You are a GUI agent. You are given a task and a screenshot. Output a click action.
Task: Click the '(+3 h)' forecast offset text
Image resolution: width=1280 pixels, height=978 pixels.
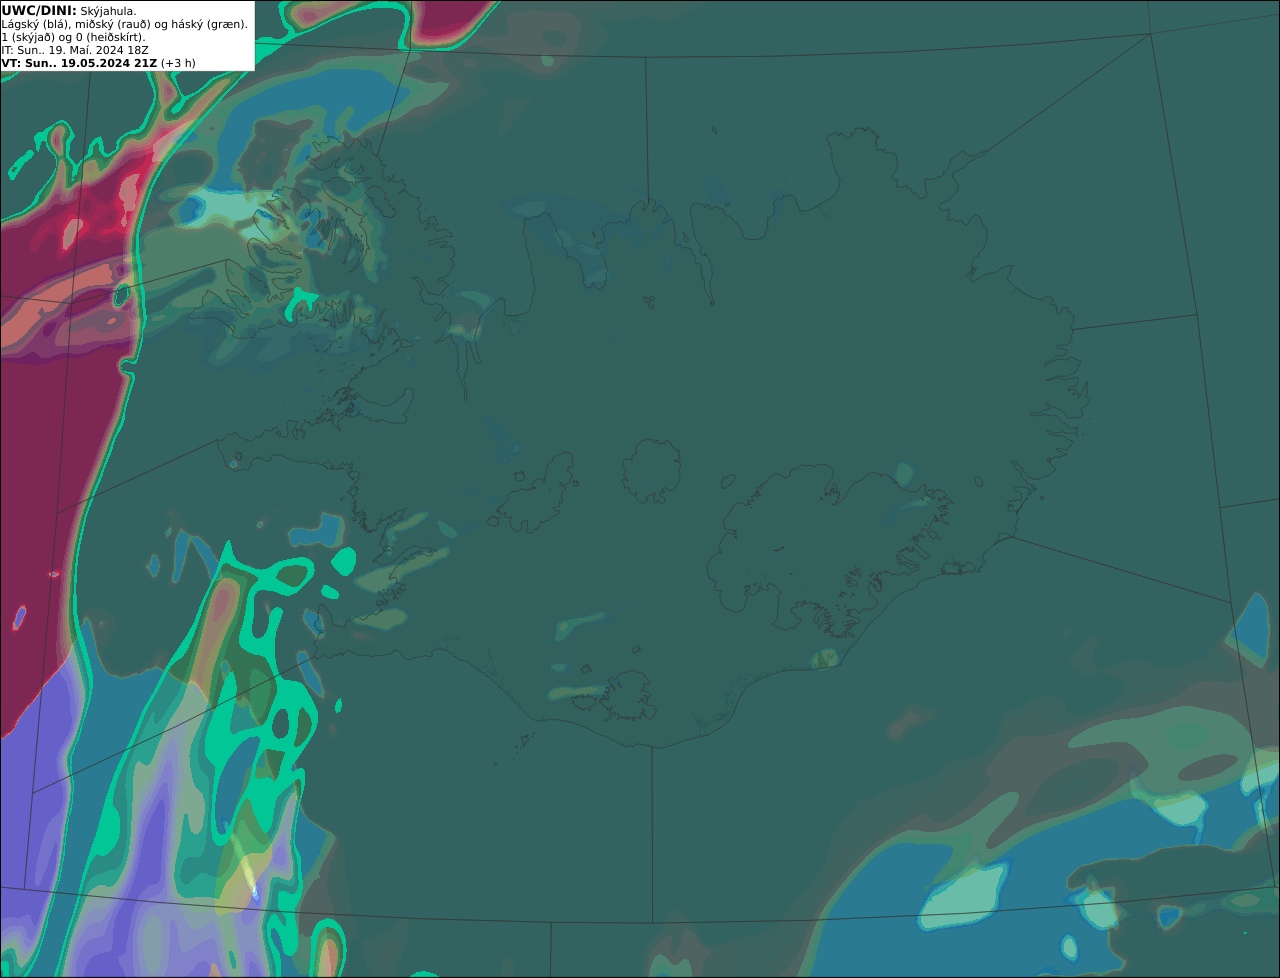[x=178, y=63]
